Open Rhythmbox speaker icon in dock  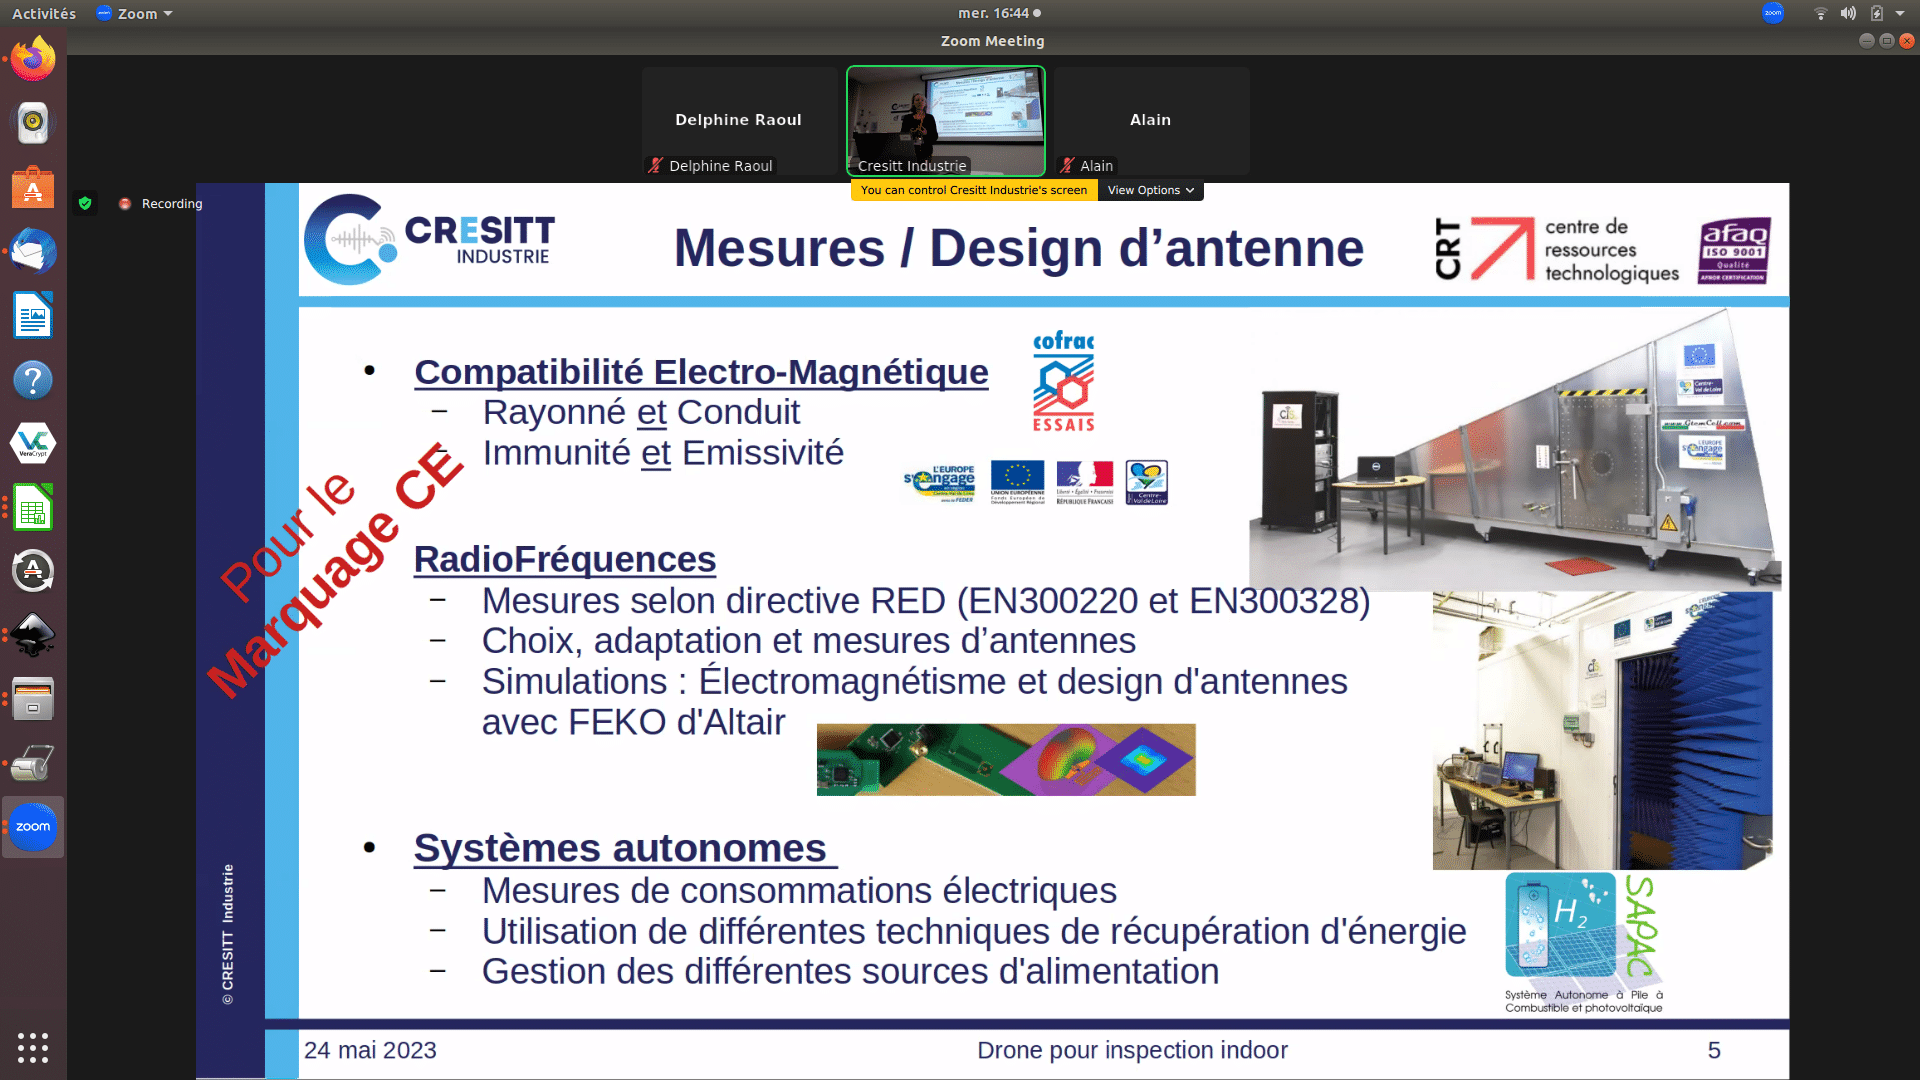33,123
